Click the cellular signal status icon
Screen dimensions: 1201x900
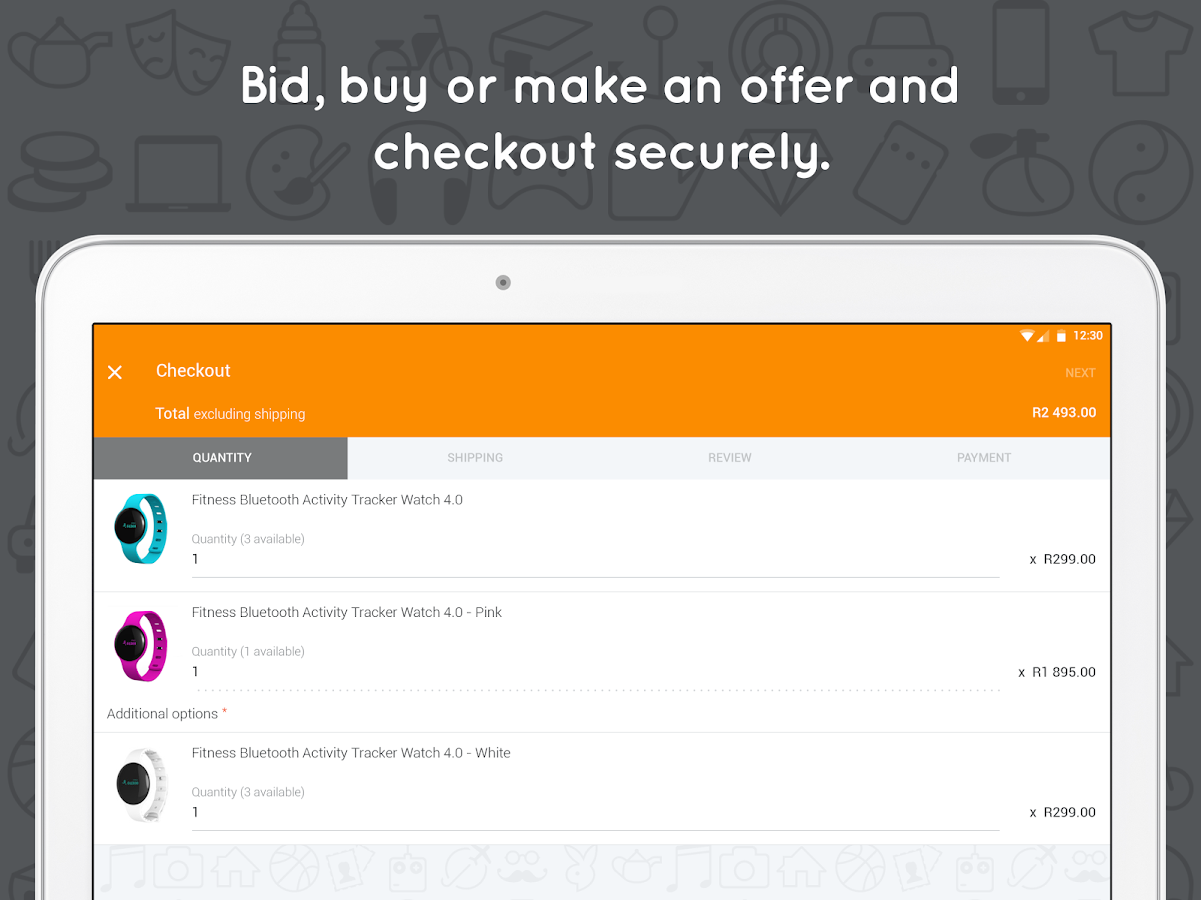tap(1043, 336)
